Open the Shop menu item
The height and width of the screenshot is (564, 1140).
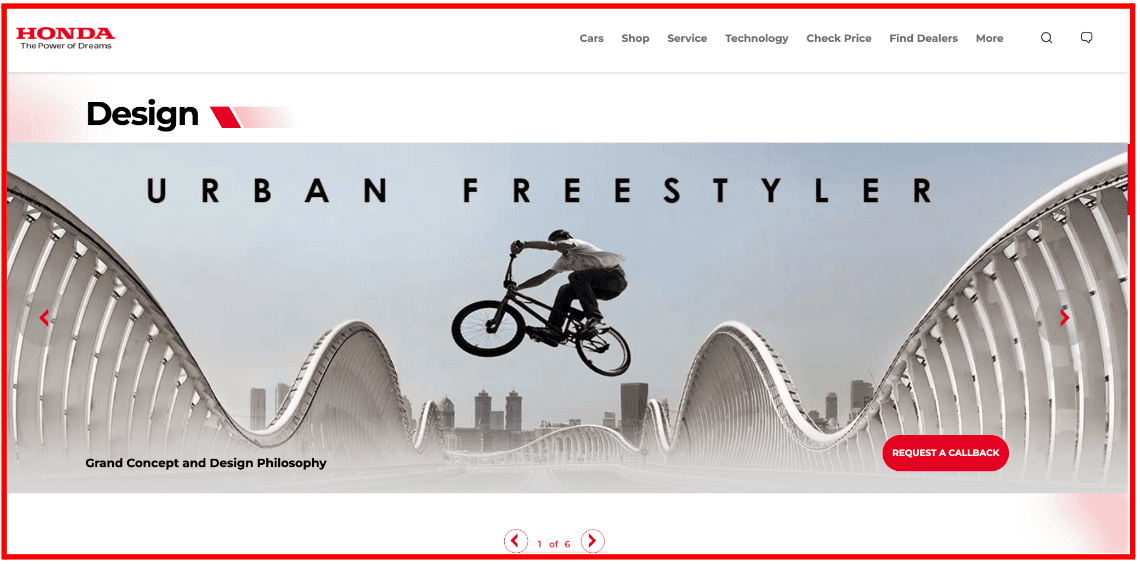(635, 39)
